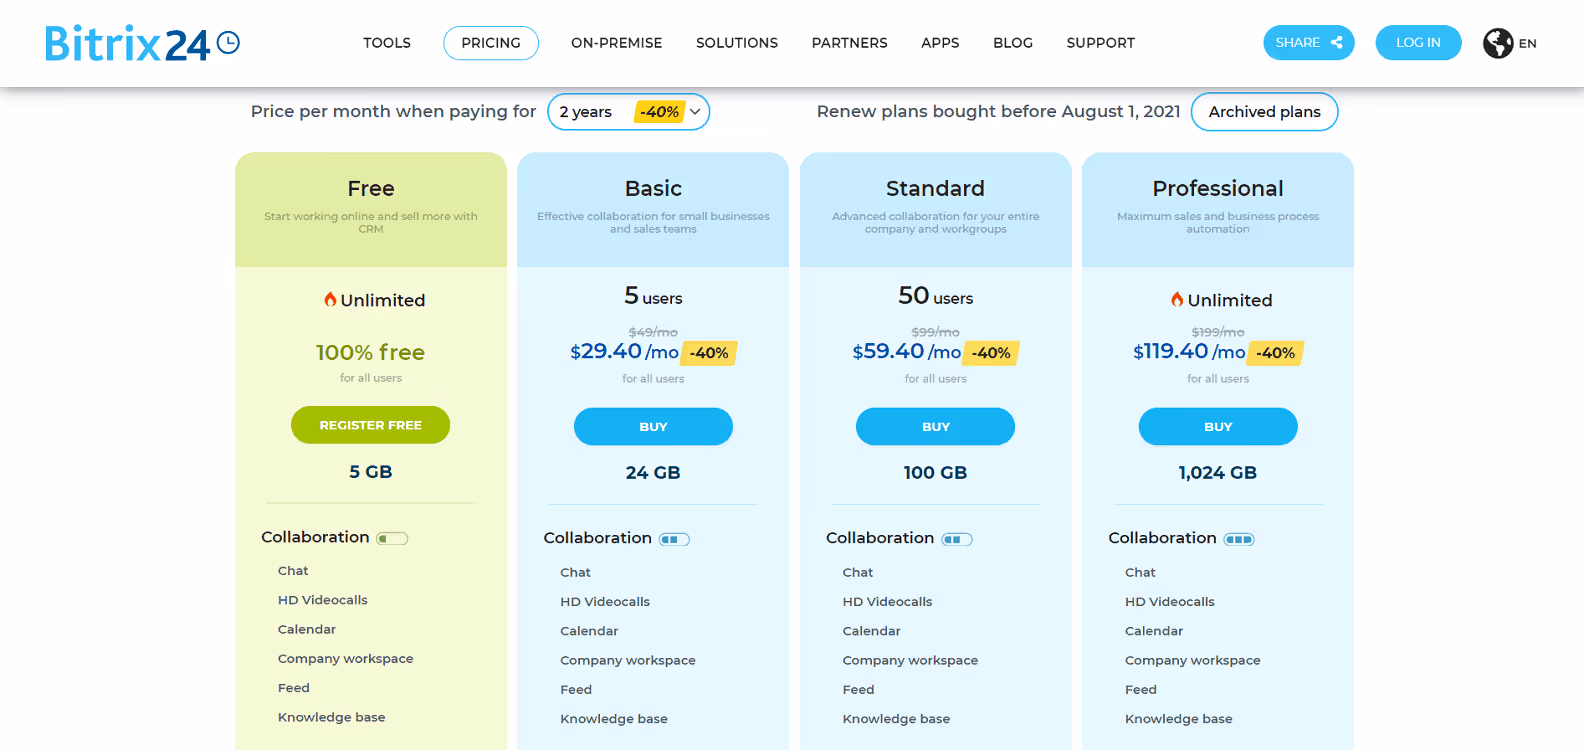Open the Tools menu
This screenshot has height=750, width=1584.
(x=387, y=43)
